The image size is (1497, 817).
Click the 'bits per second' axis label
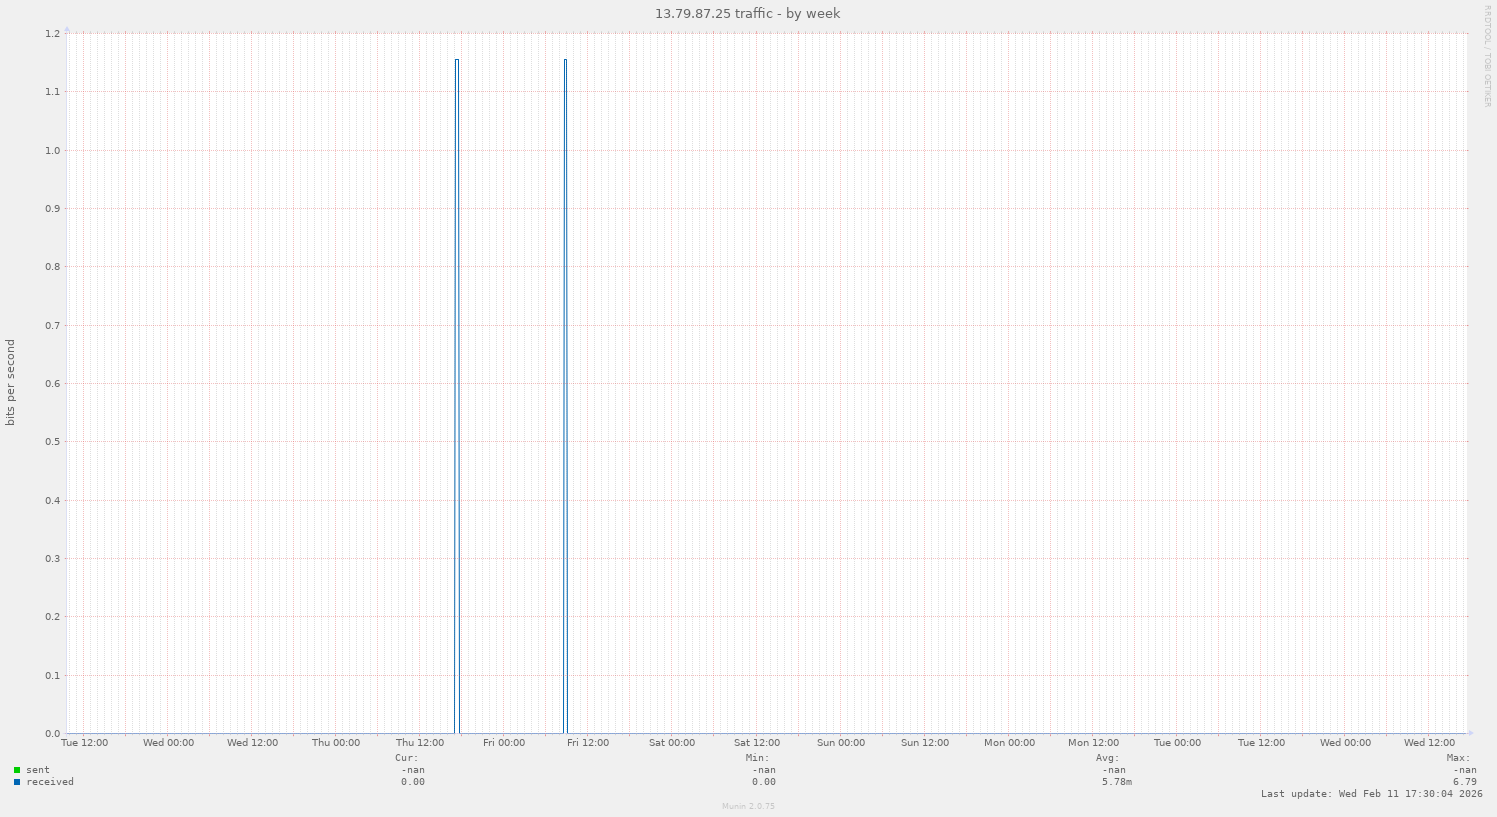coord(11,383)
